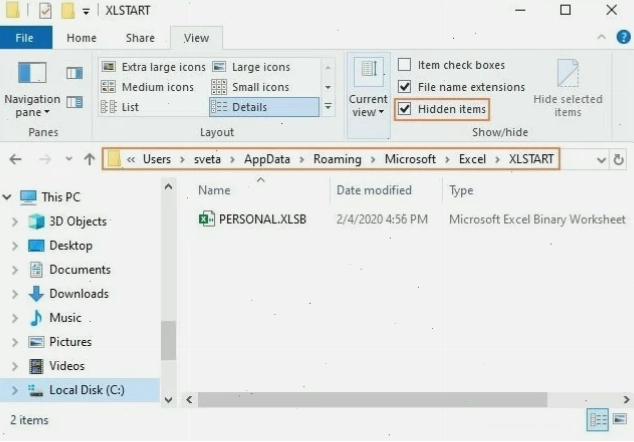Expand the Music tree node
The image size is (634, 442).
point(15,318)
